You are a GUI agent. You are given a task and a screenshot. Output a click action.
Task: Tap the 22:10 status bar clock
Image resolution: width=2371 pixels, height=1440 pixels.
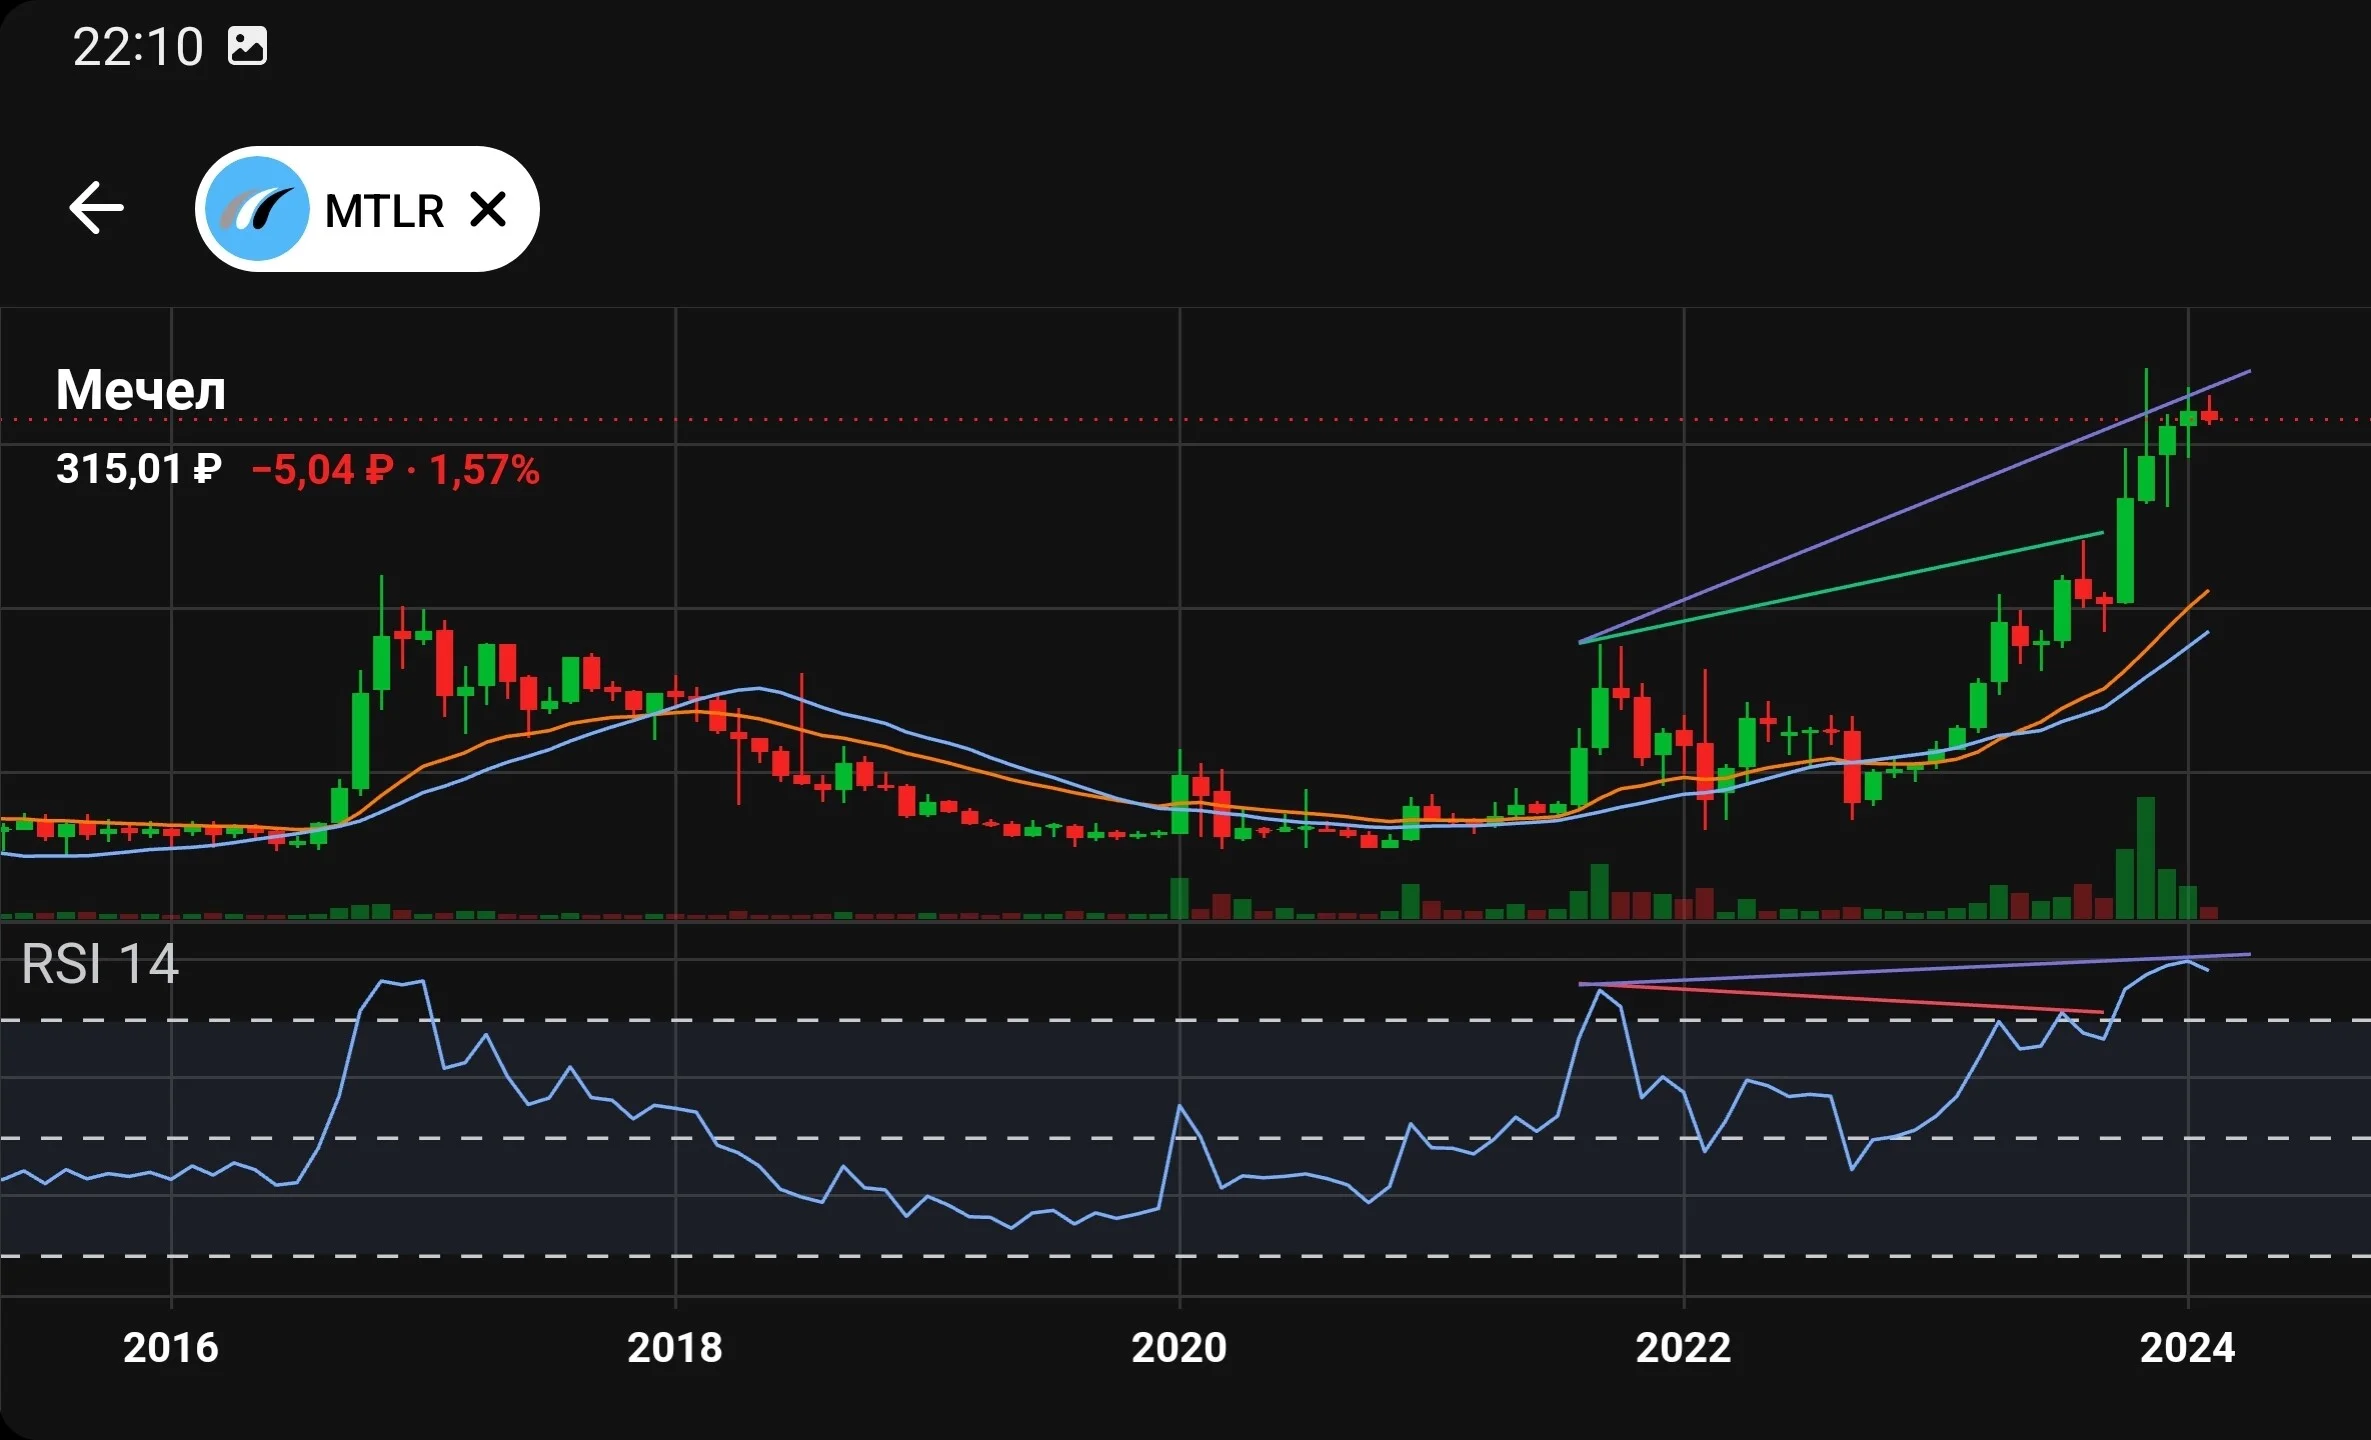click(138, 47)
